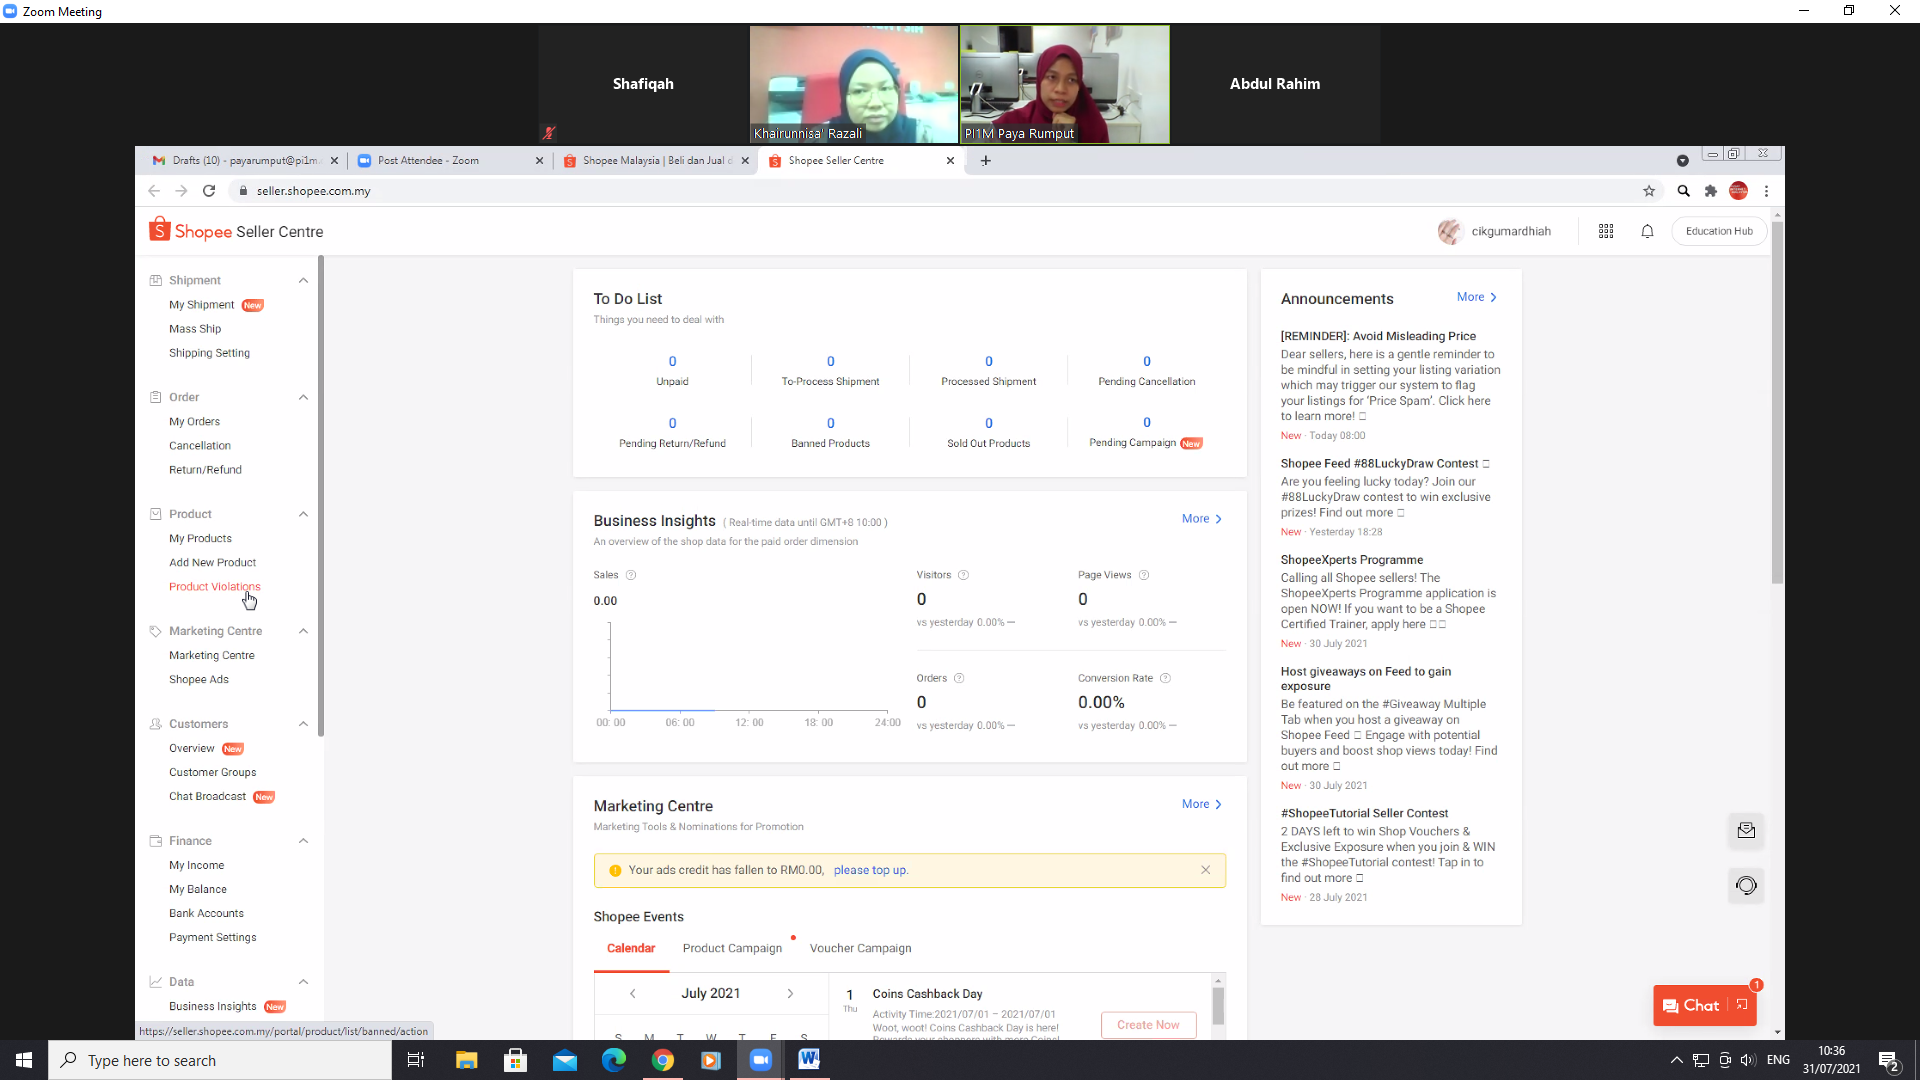Open Windows Start menu
The image size is (1920, 1080).
24,1060
